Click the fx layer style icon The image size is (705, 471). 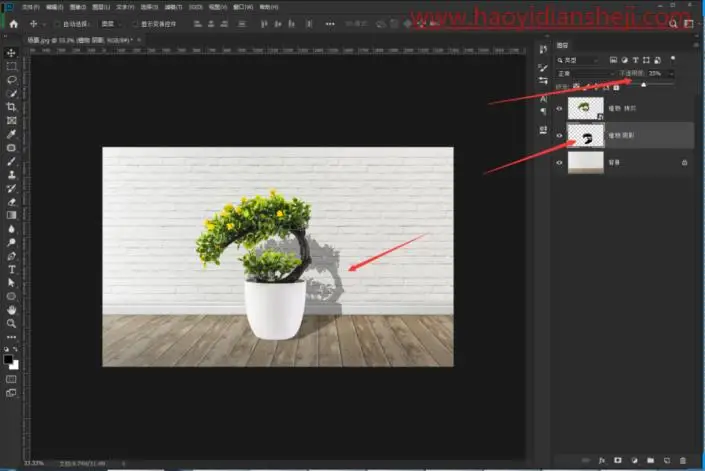(602, 460)
